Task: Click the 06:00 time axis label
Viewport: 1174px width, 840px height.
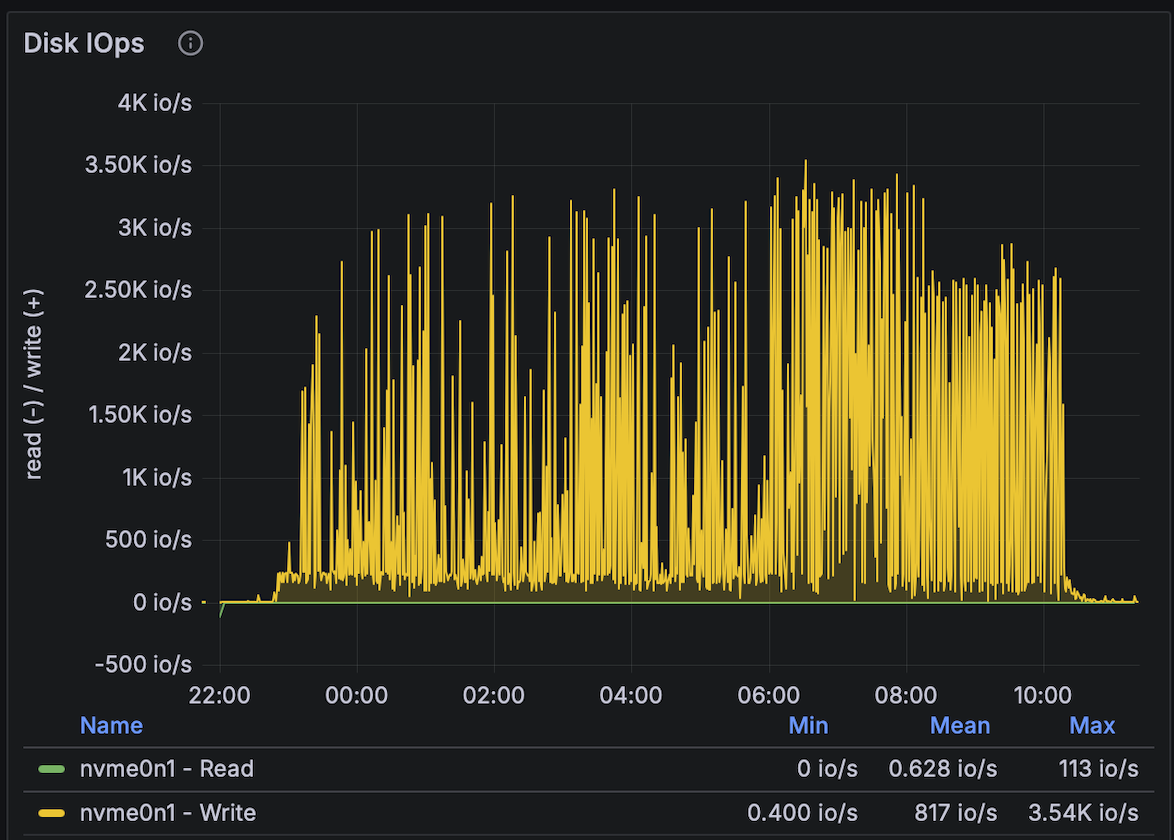Action: point(769,695)
